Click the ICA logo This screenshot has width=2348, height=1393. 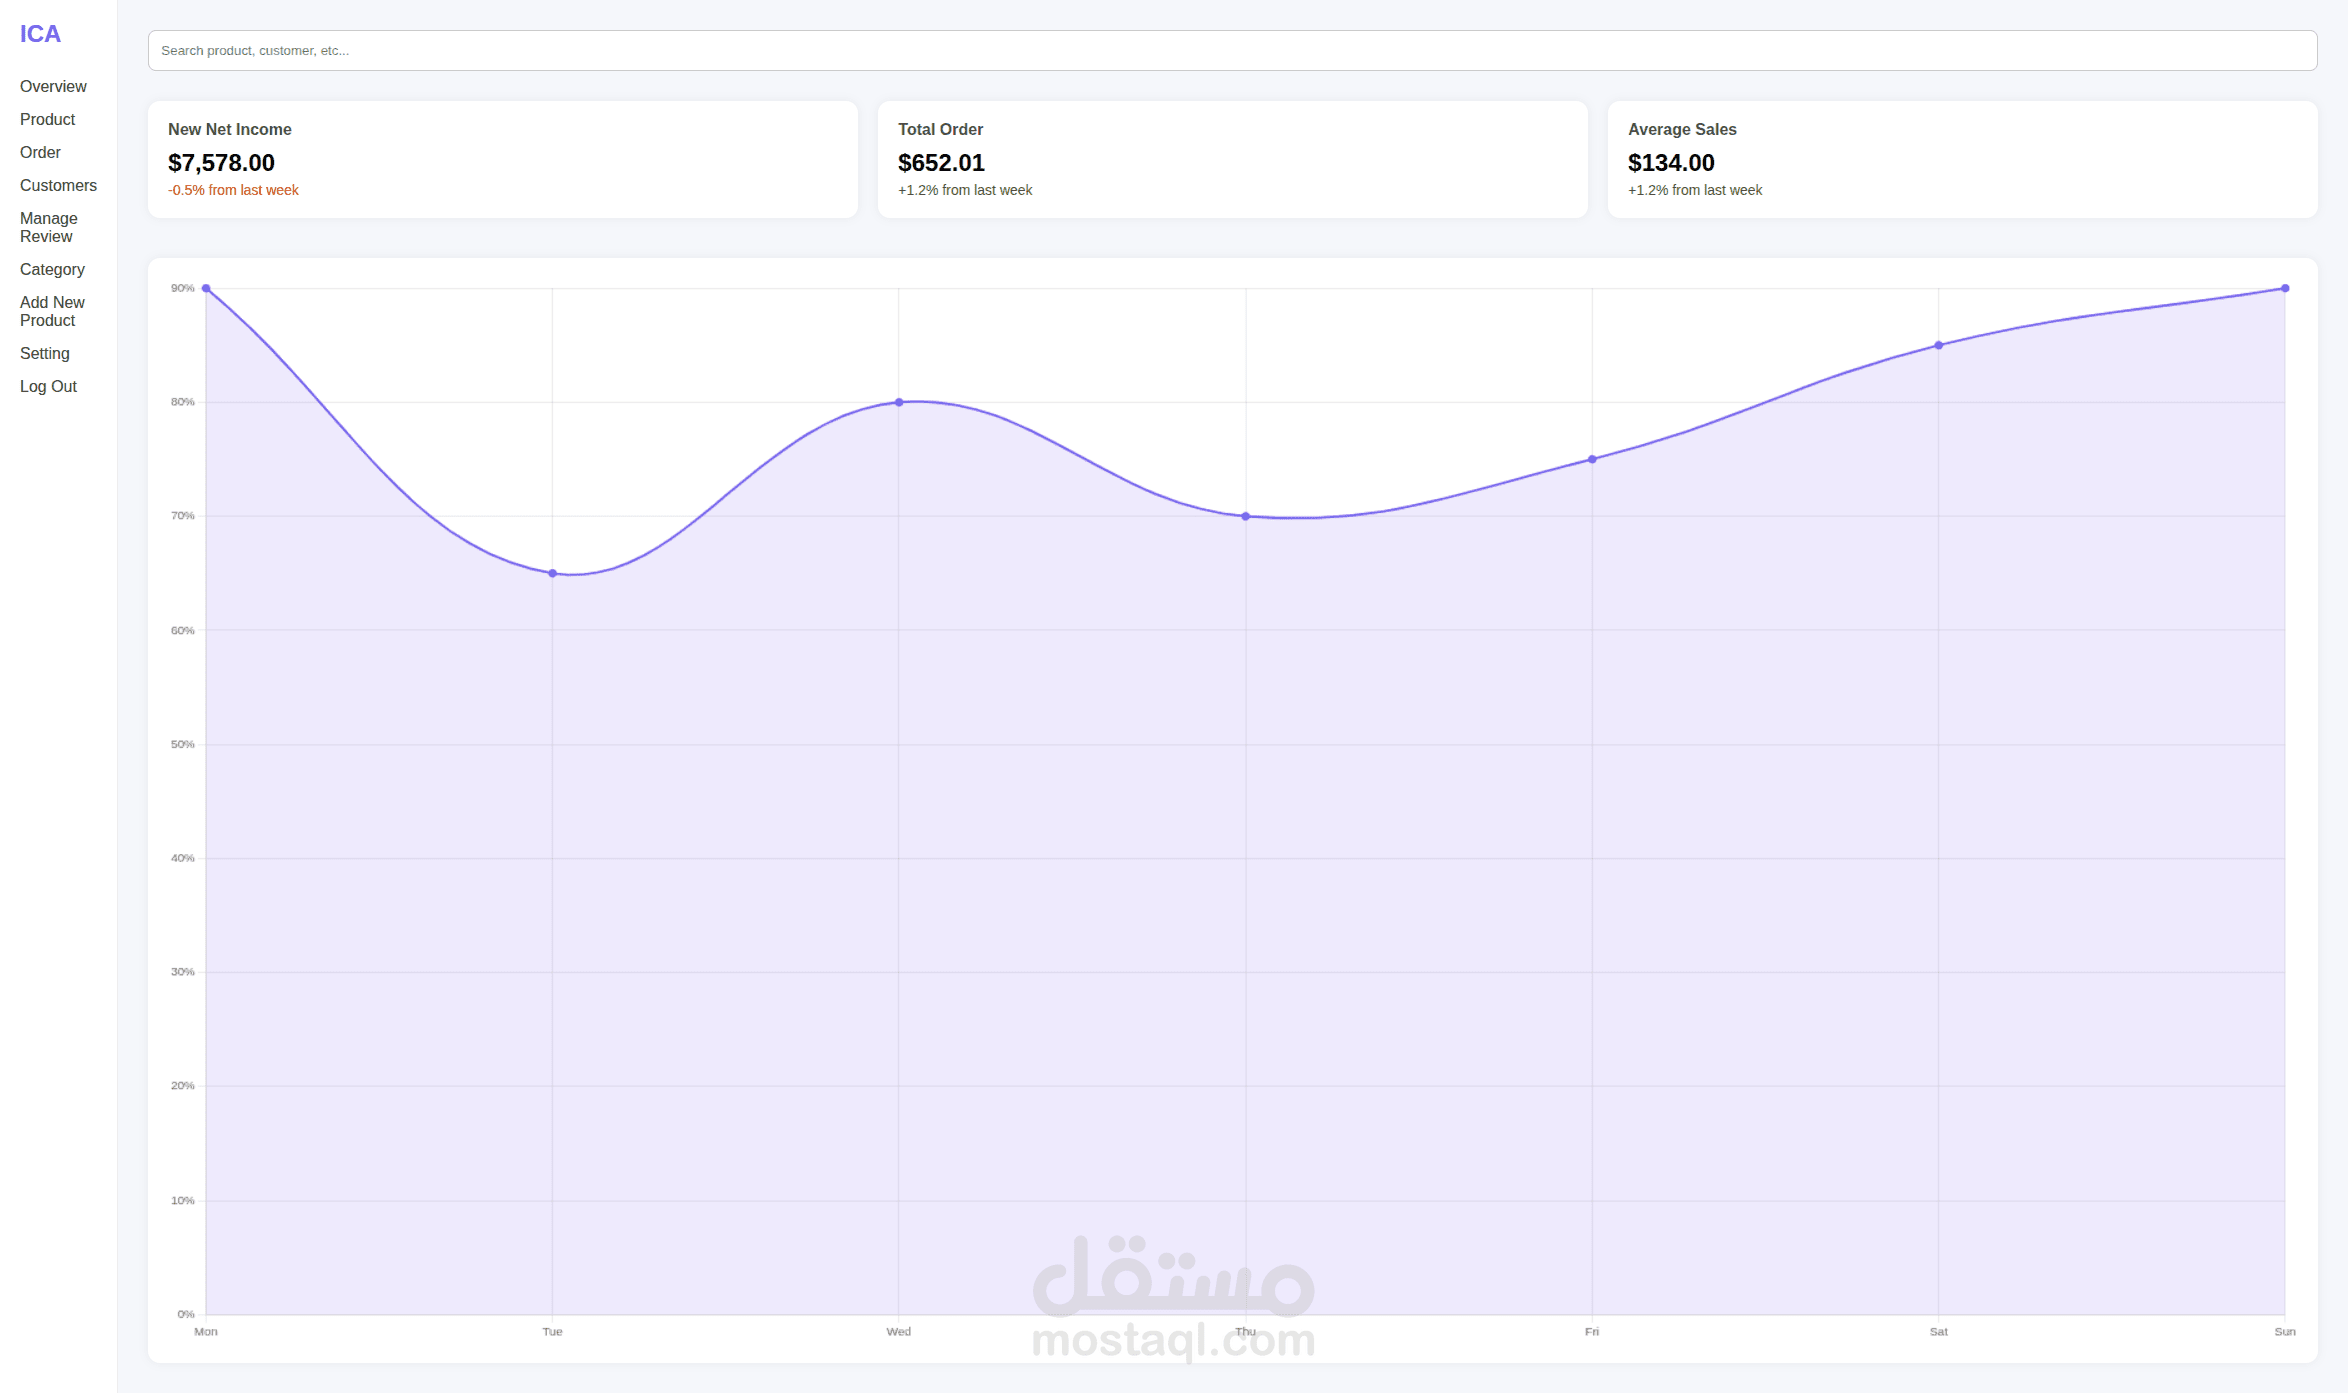click(40, 34)
